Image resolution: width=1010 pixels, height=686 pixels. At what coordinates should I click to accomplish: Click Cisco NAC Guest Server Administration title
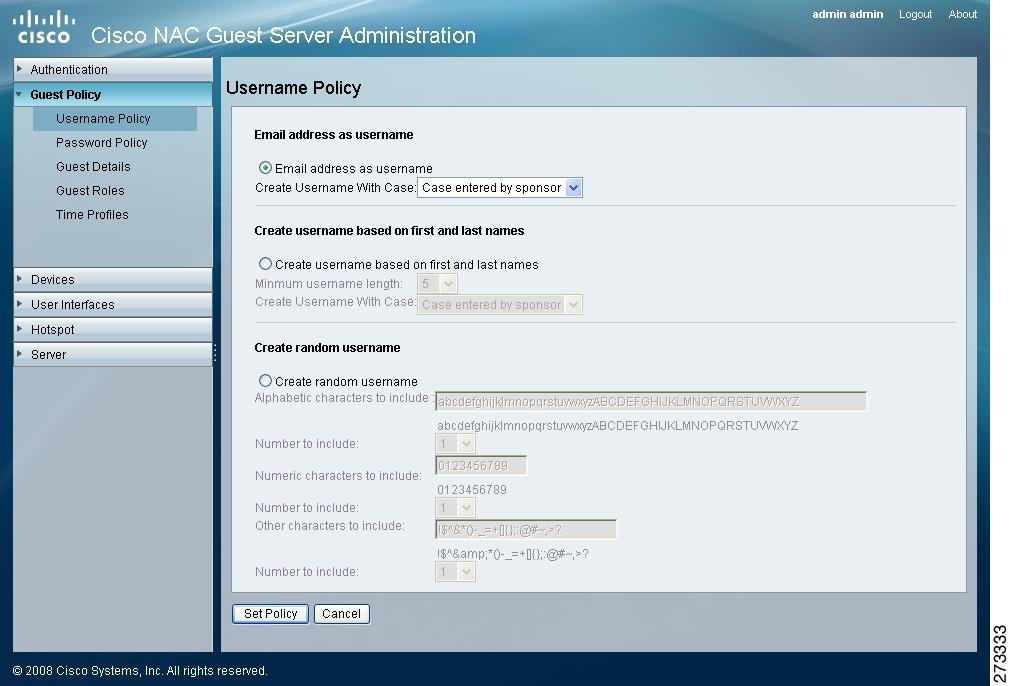[283, 35]
